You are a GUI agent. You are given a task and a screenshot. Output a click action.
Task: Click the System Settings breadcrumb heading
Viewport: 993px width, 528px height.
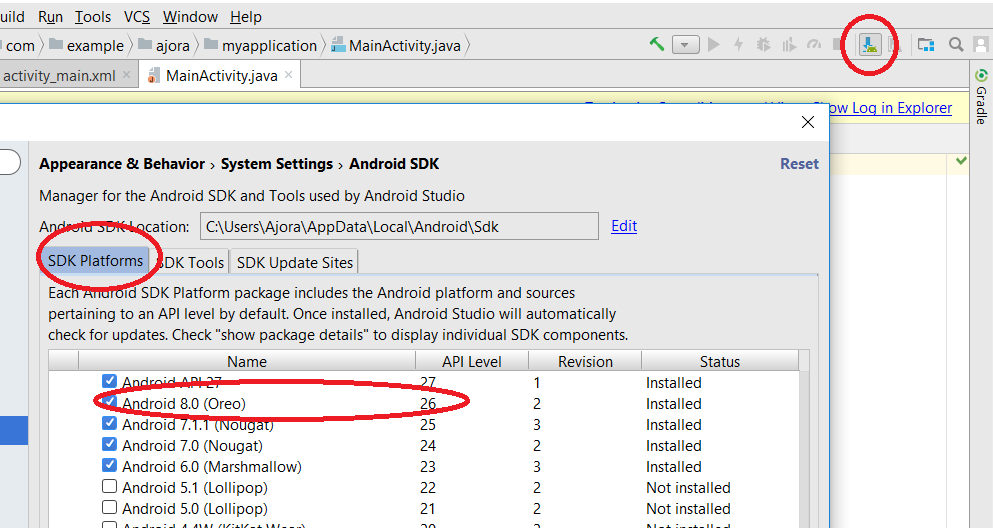(277, 164)
